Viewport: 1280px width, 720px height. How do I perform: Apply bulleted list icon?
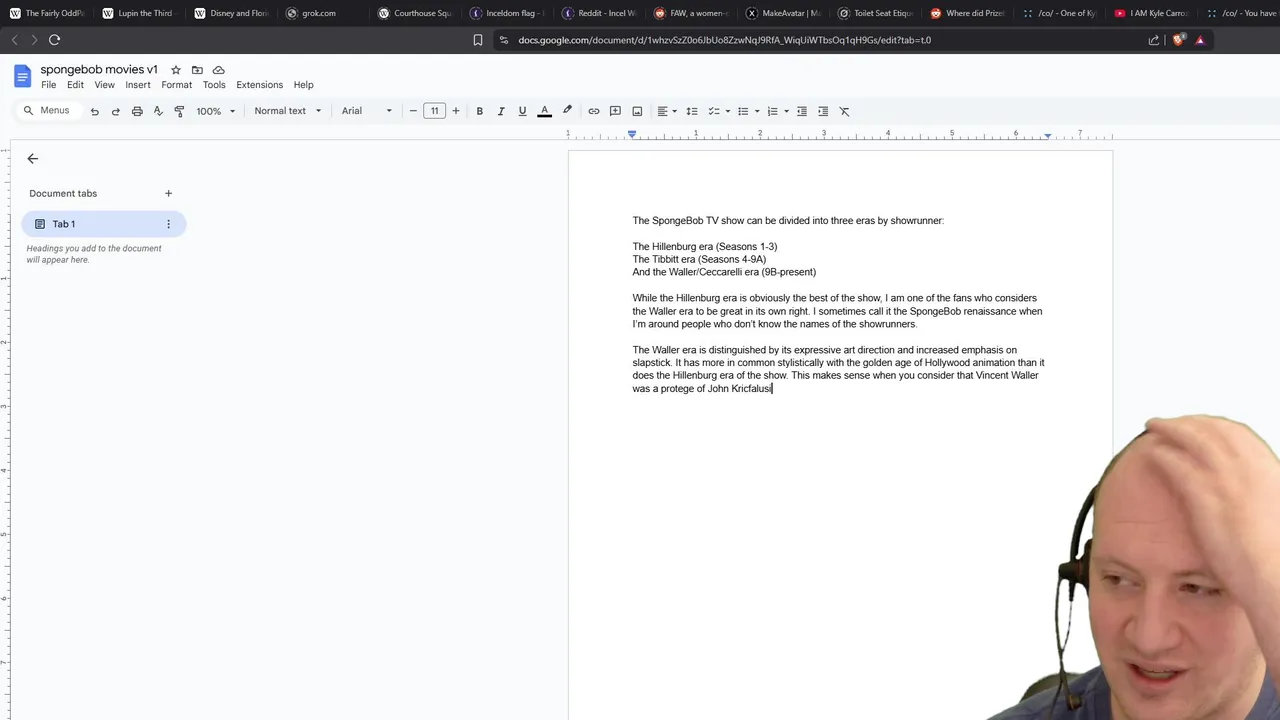point(743,111)
